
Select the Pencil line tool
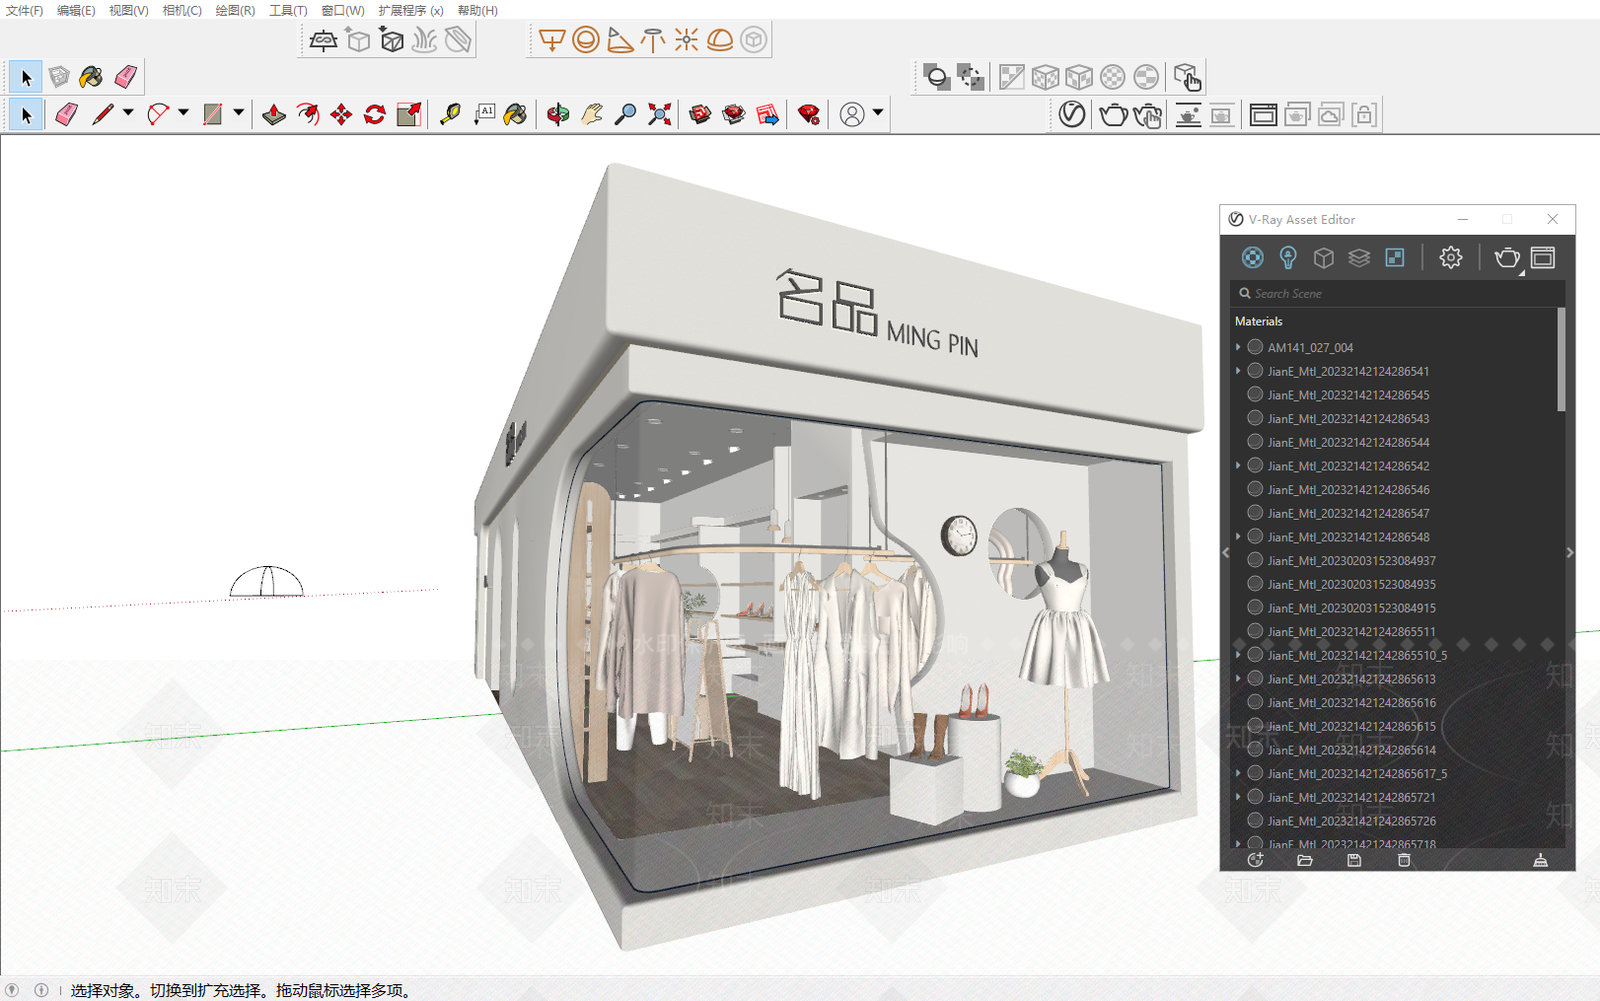[x=102, y=114]
